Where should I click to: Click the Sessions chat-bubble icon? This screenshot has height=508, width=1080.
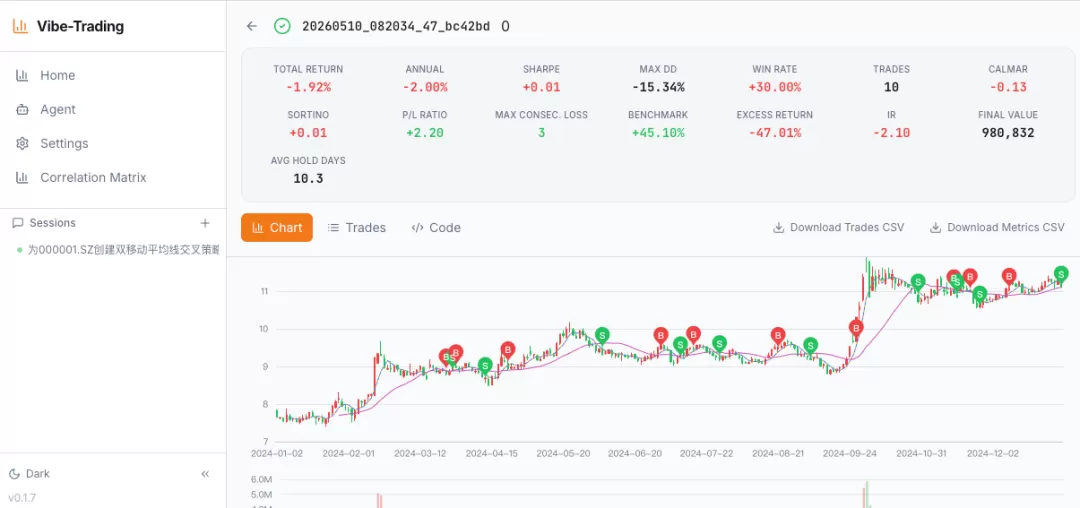click(x=18, y=223)
